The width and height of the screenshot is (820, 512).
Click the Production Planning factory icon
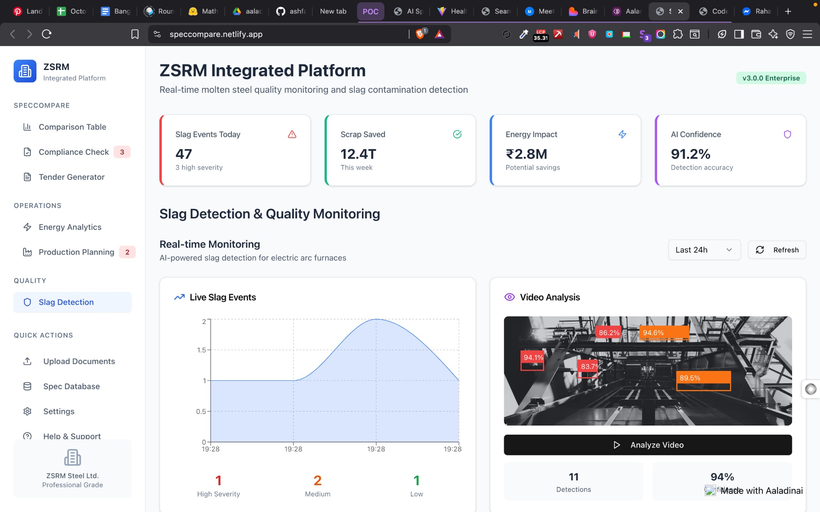click(27, 252)
